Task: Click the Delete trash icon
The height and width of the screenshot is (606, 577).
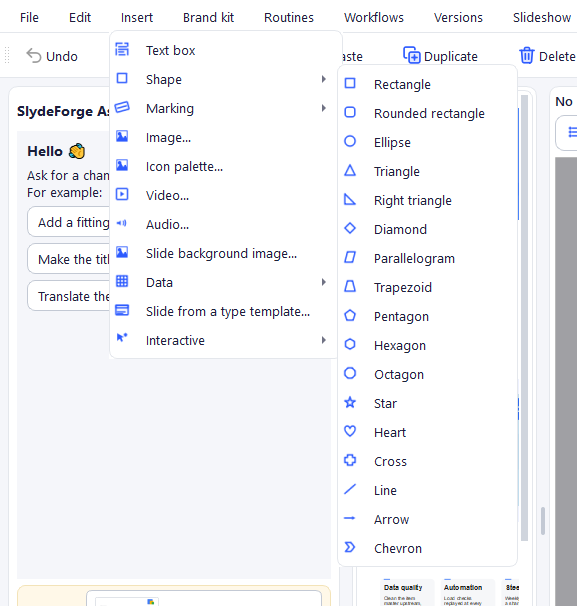Action: (527, 55)
